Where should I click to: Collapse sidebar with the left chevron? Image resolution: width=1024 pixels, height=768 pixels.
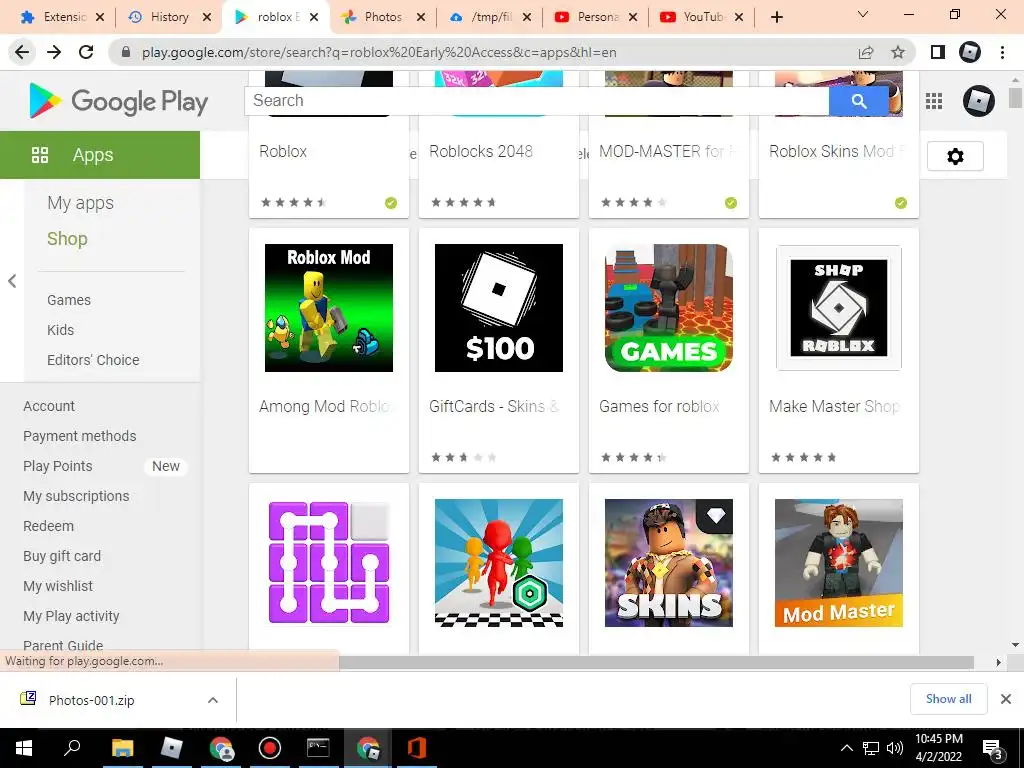click(12, 281)
